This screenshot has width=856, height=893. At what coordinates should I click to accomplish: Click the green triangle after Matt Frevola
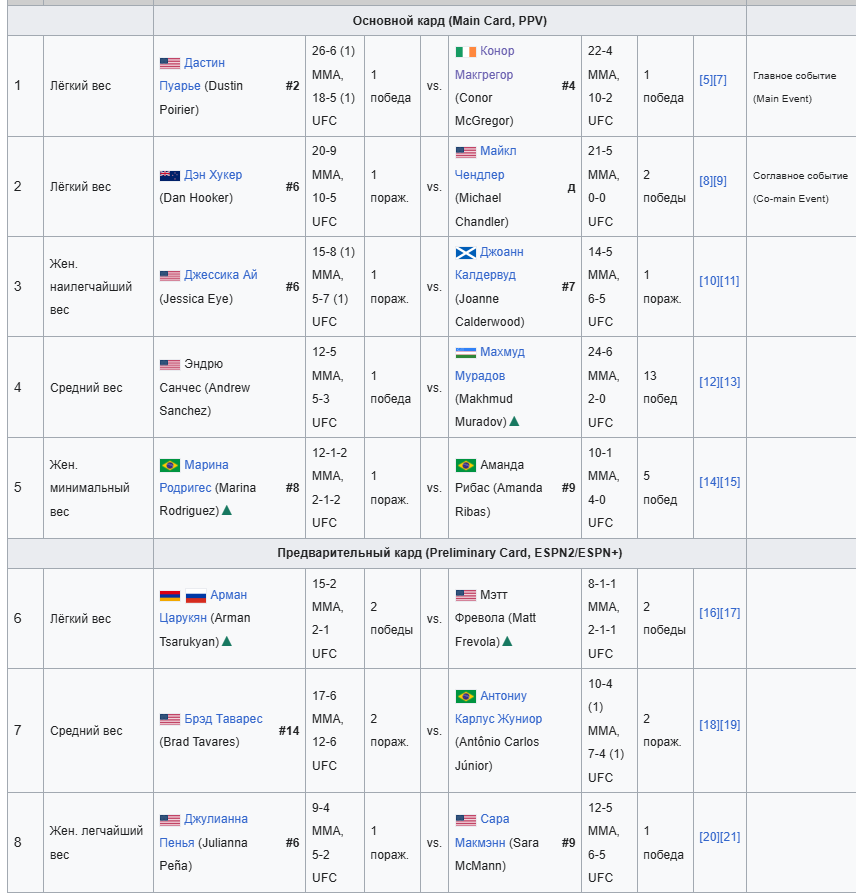pyautogui.click(x=507, y=641)
